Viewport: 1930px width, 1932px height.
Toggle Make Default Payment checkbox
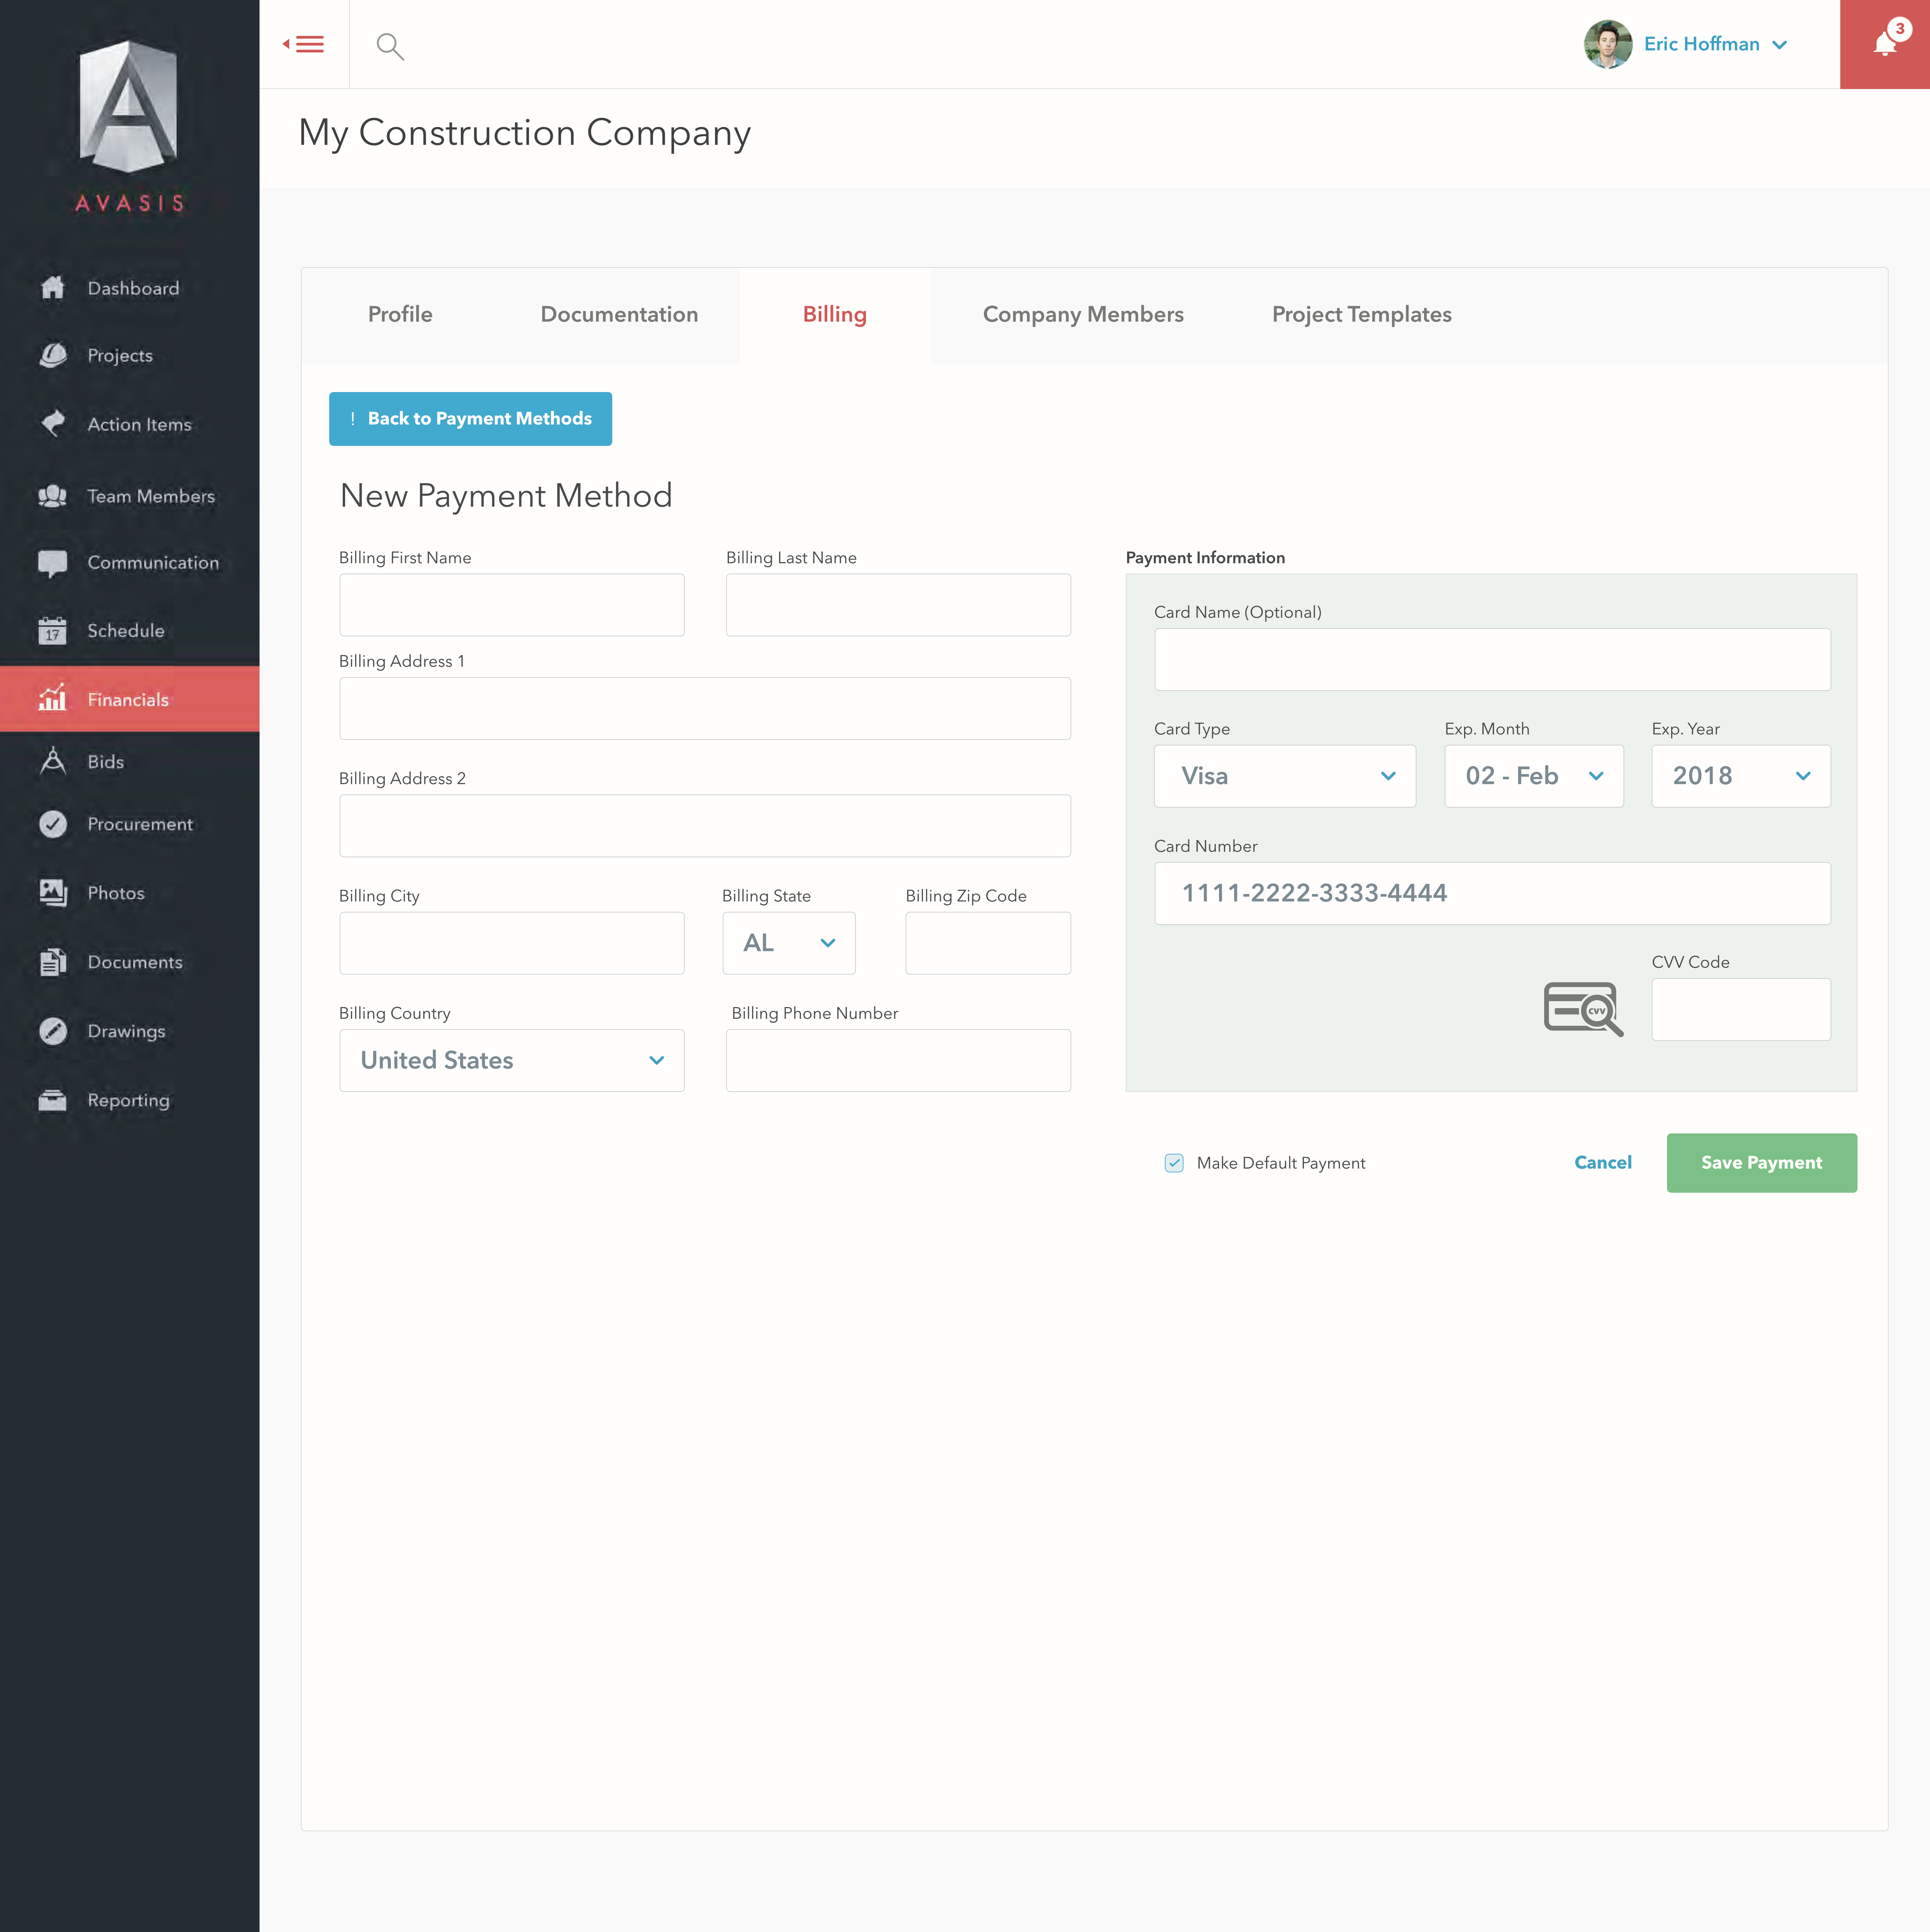click(x=1174, y=1163)
